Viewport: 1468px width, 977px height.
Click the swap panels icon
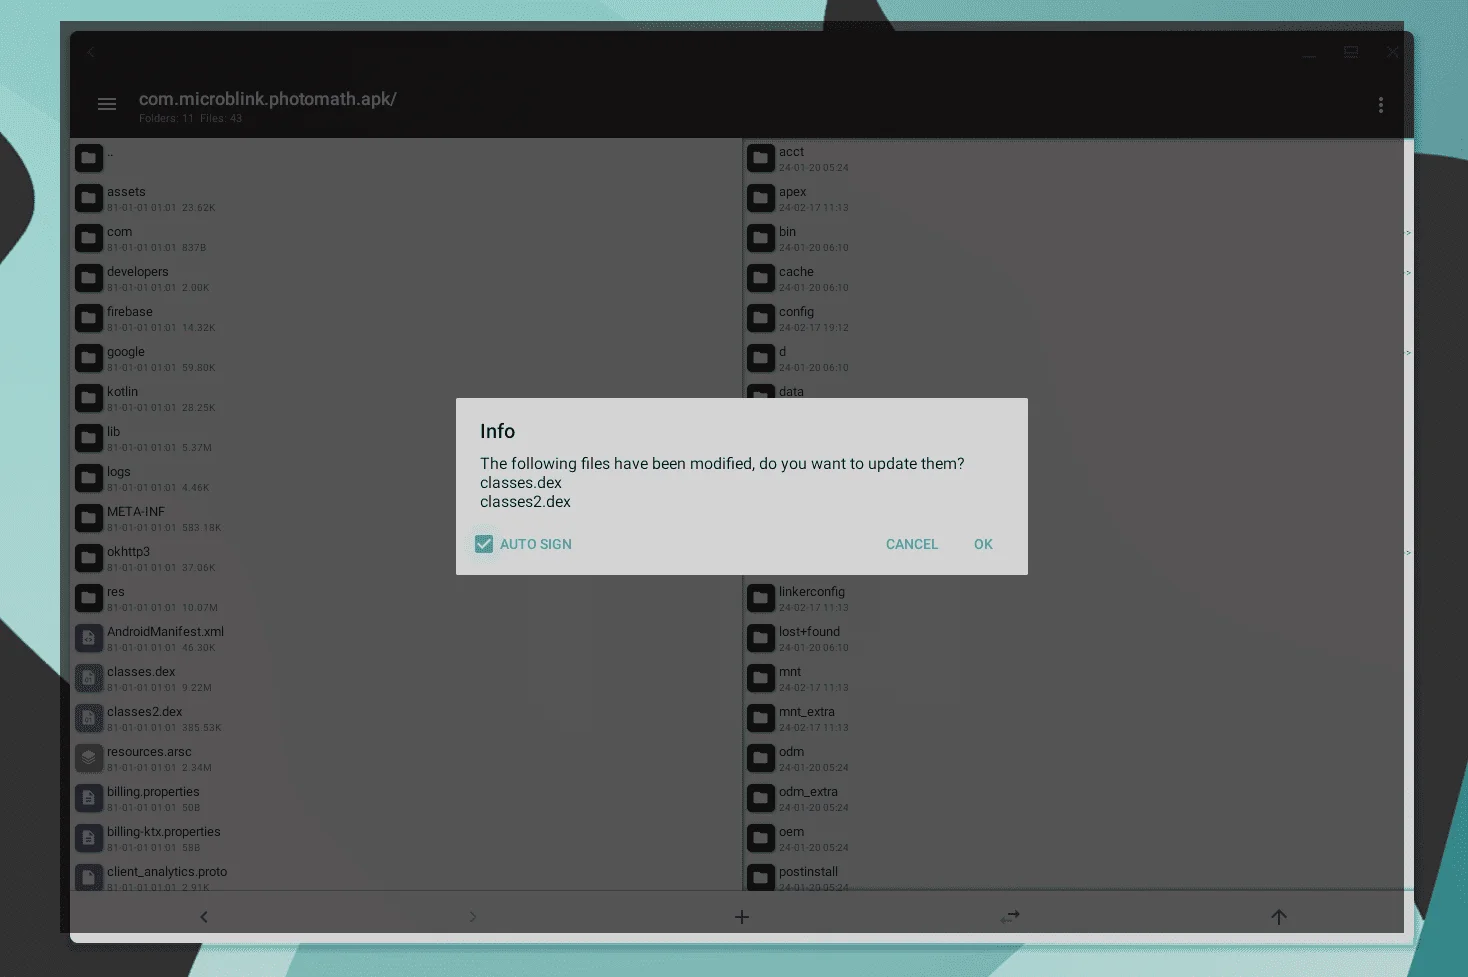point(1010,917)
